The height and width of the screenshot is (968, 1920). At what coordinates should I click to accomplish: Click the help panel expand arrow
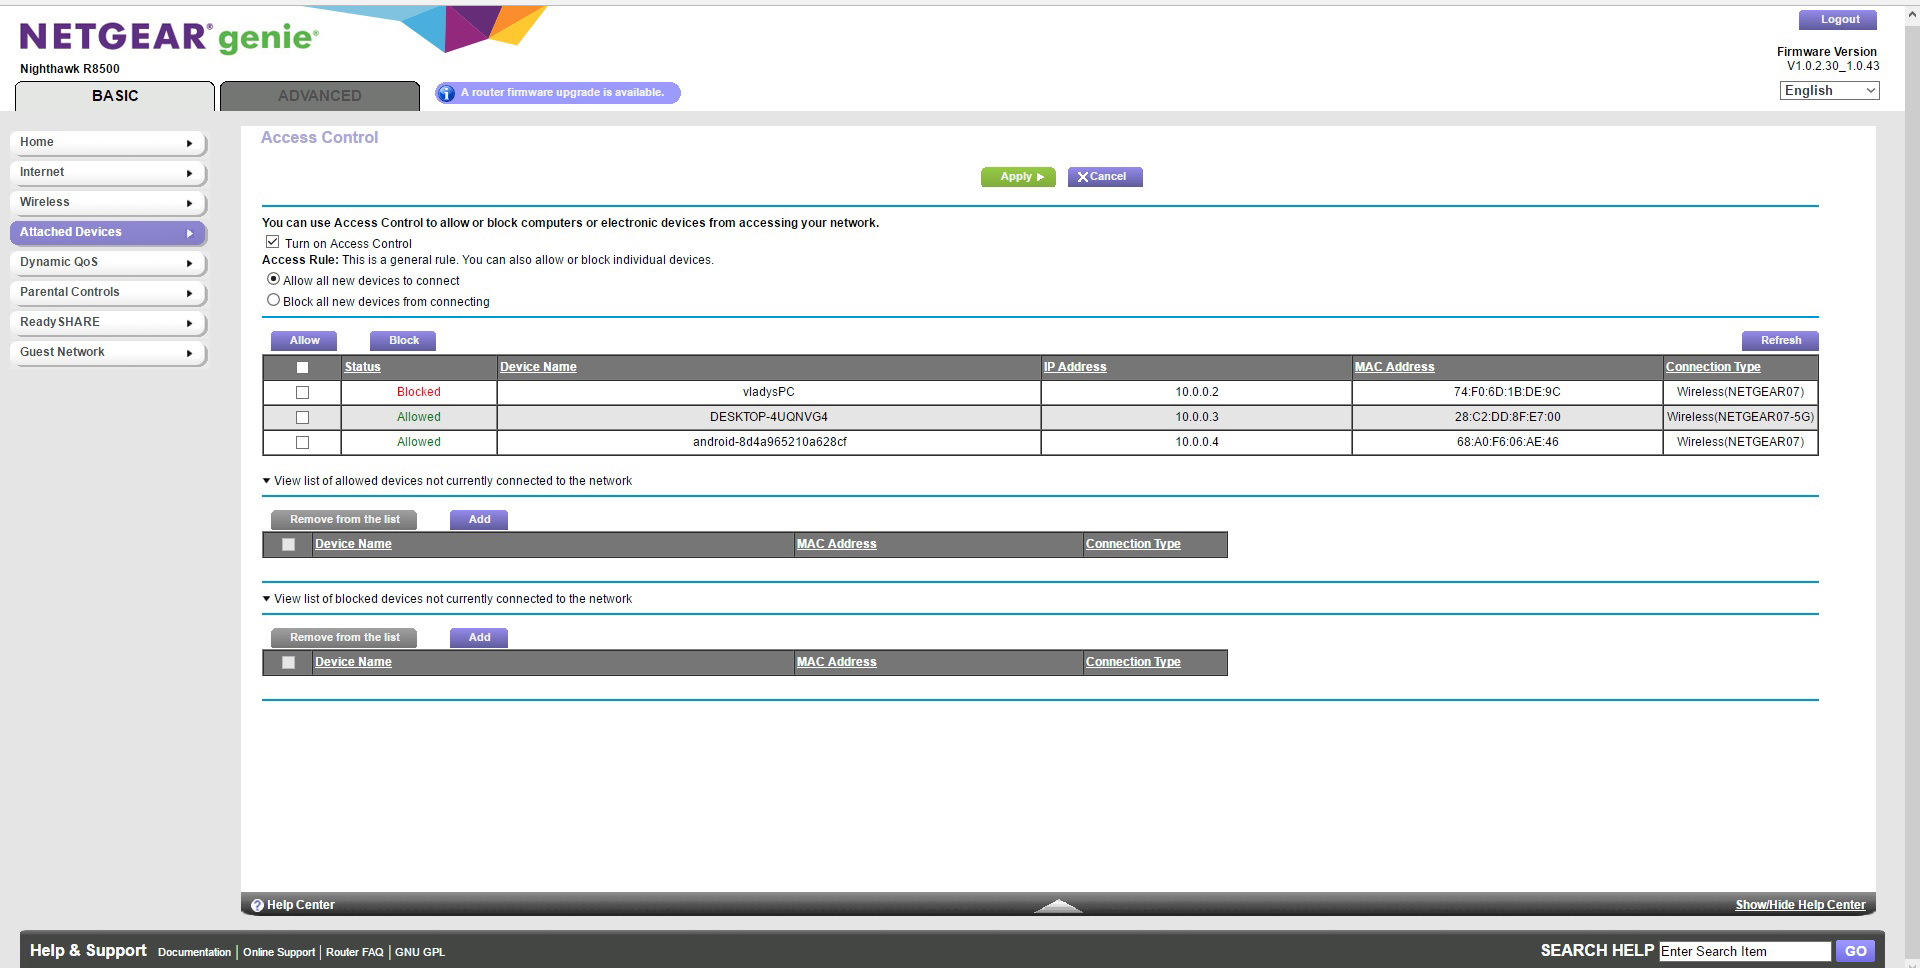click(x=1058, y=905)
